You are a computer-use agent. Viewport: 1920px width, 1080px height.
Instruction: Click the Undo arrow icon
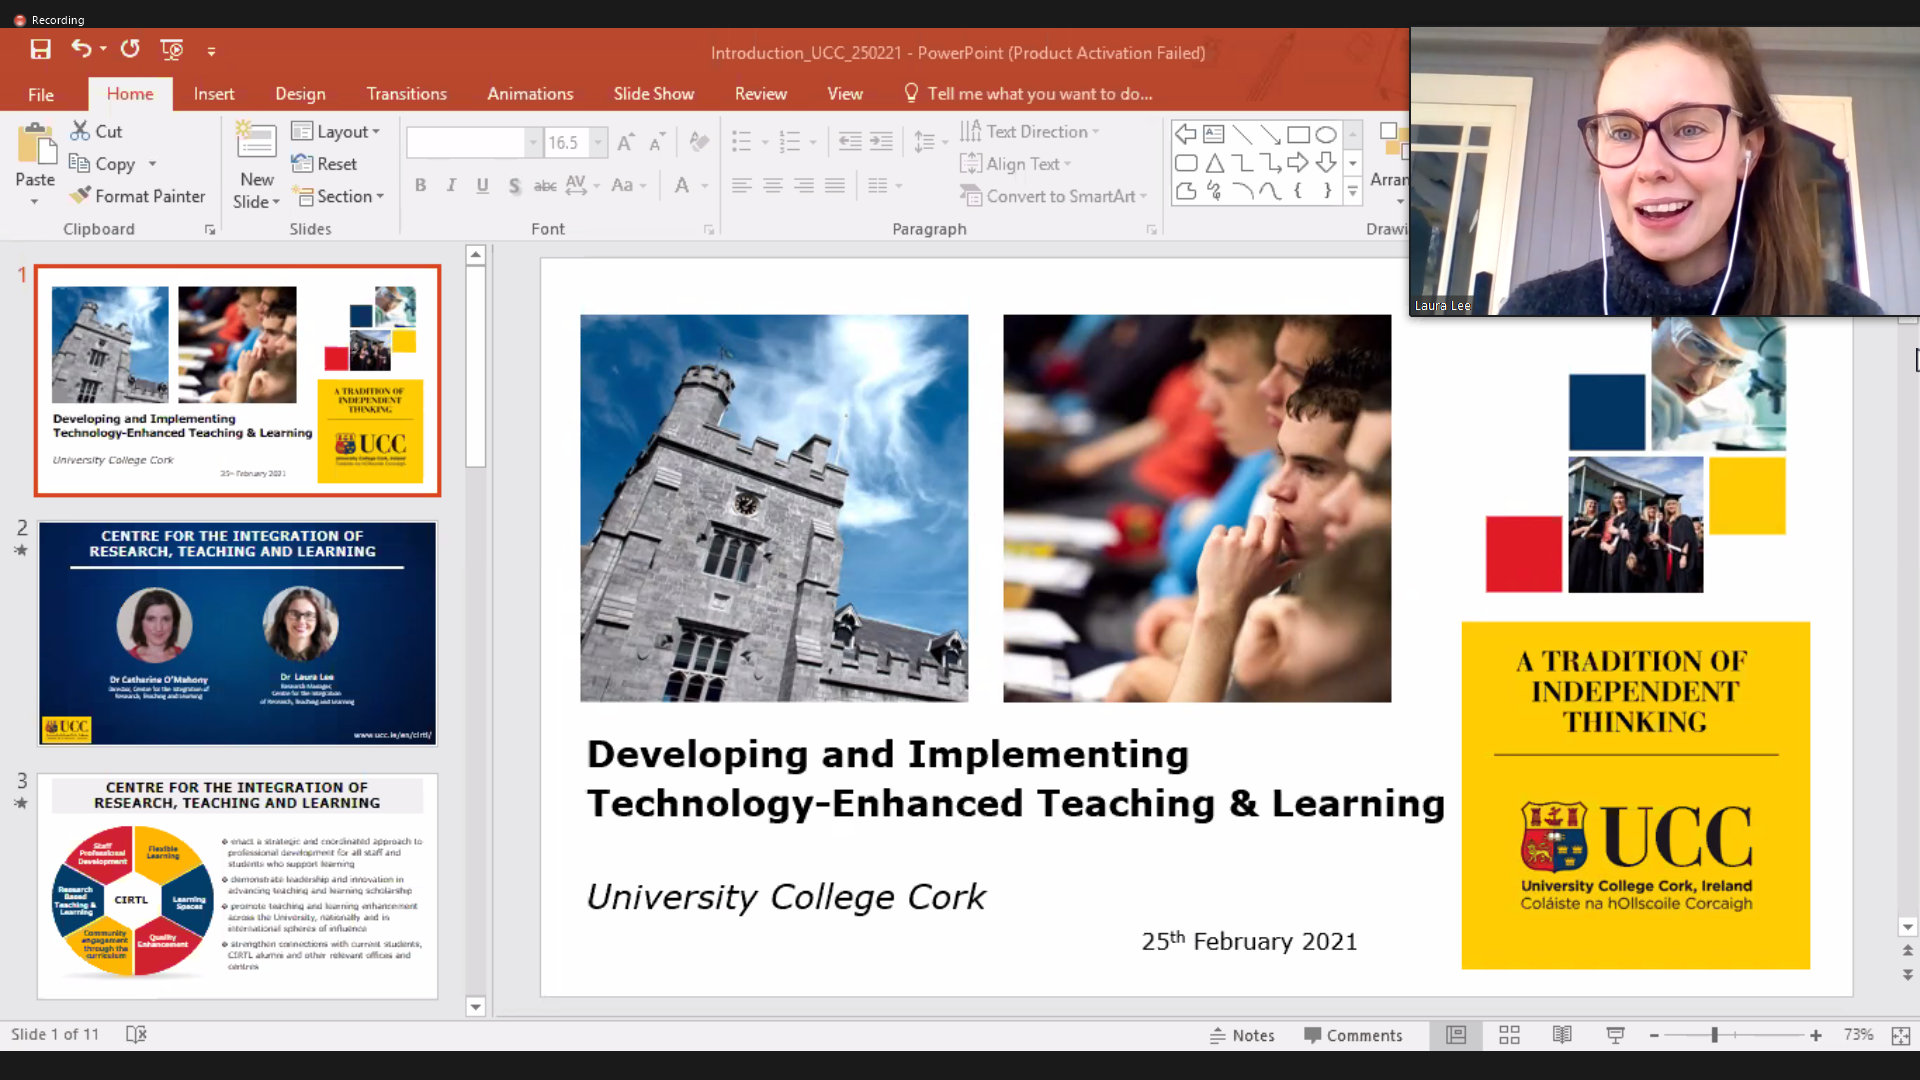point(81,49)
